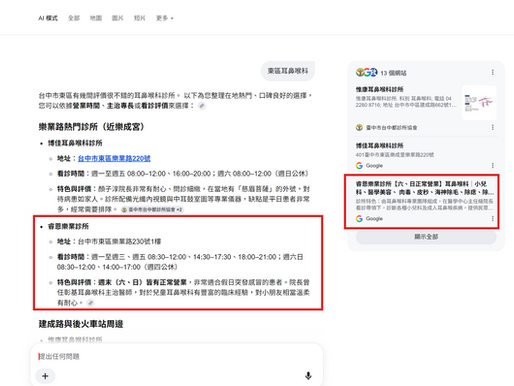
Task: Click the plus button to add an attachment
Action: point(45,376)
